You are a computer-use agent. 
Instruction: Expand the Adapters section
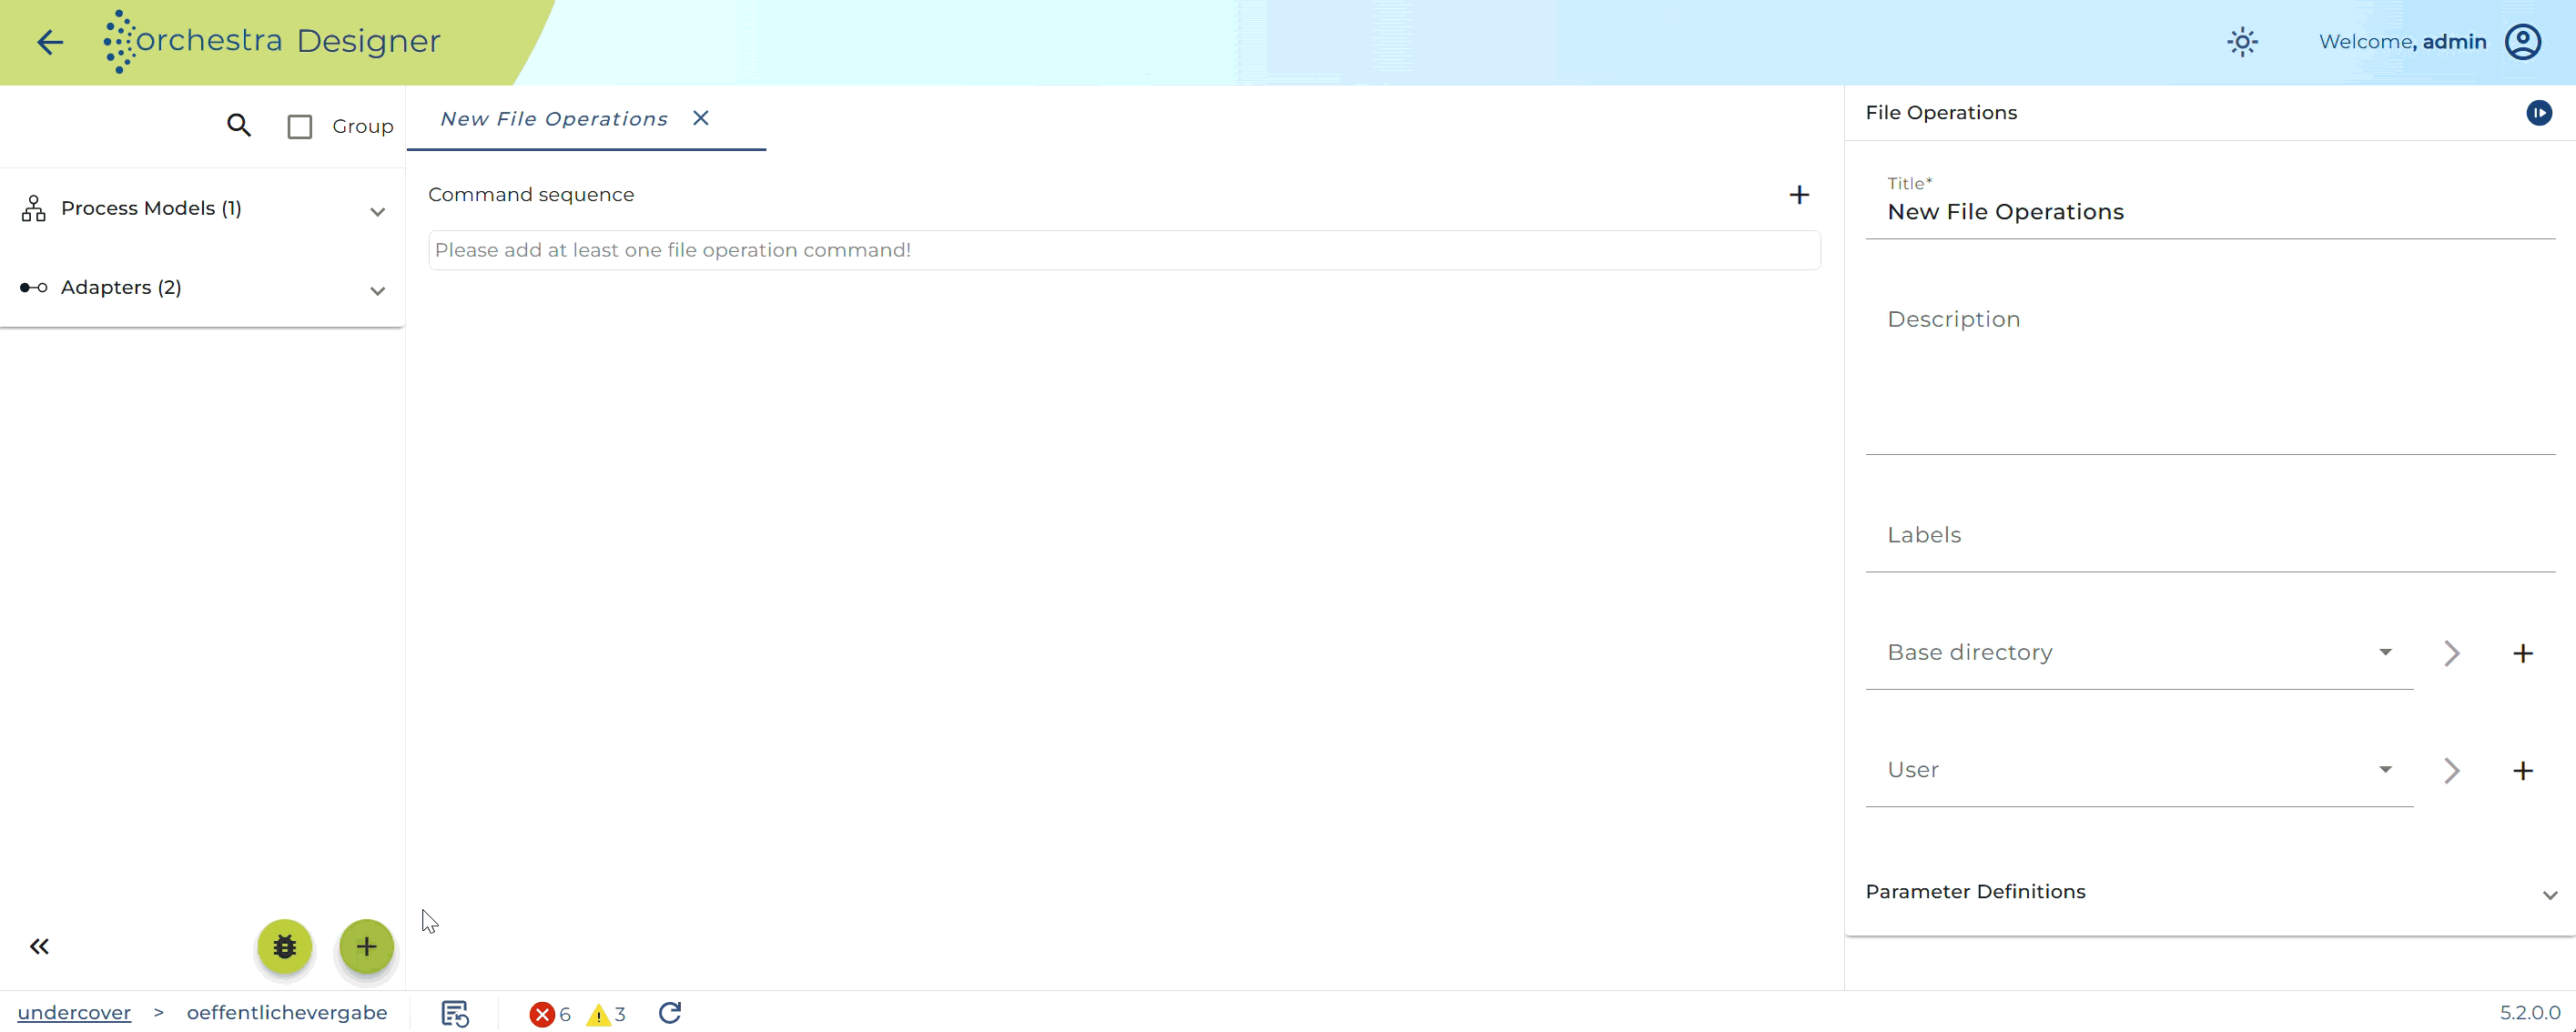tap(202, 288)
